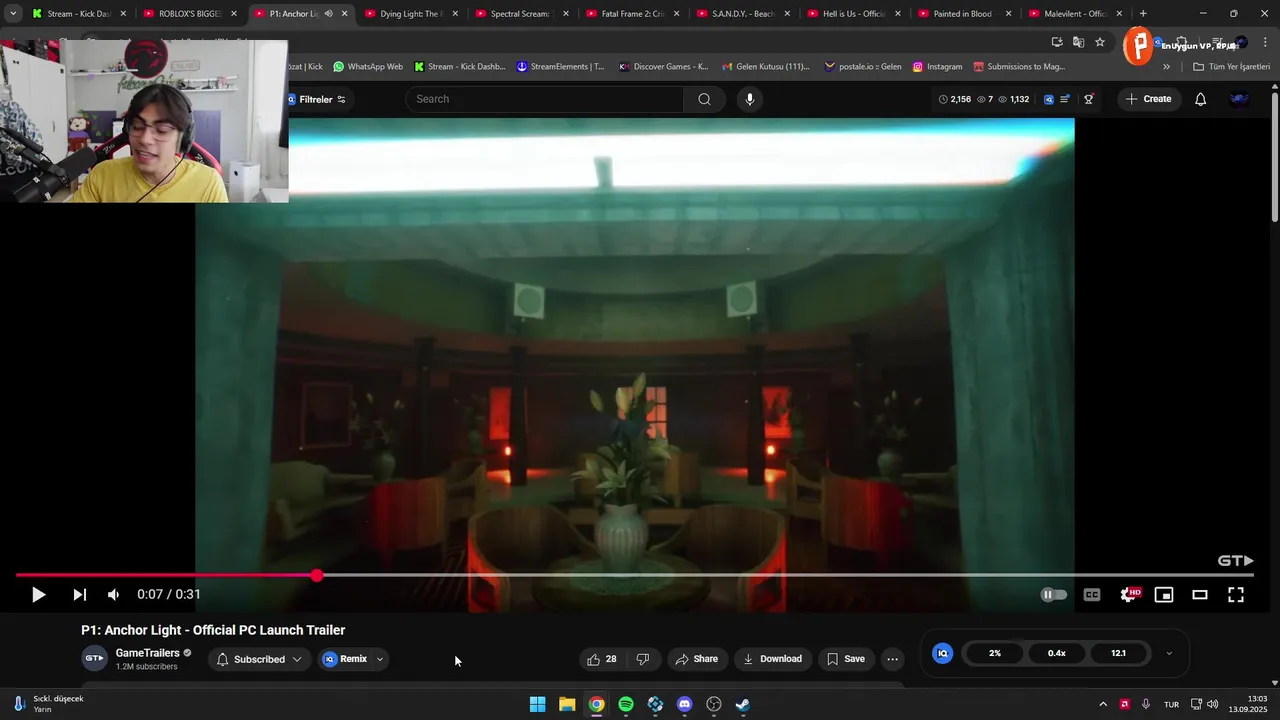Show more bookmarks chevron
The height and width of the screenshot is (720, 1280).
[x=1166, y=67]
